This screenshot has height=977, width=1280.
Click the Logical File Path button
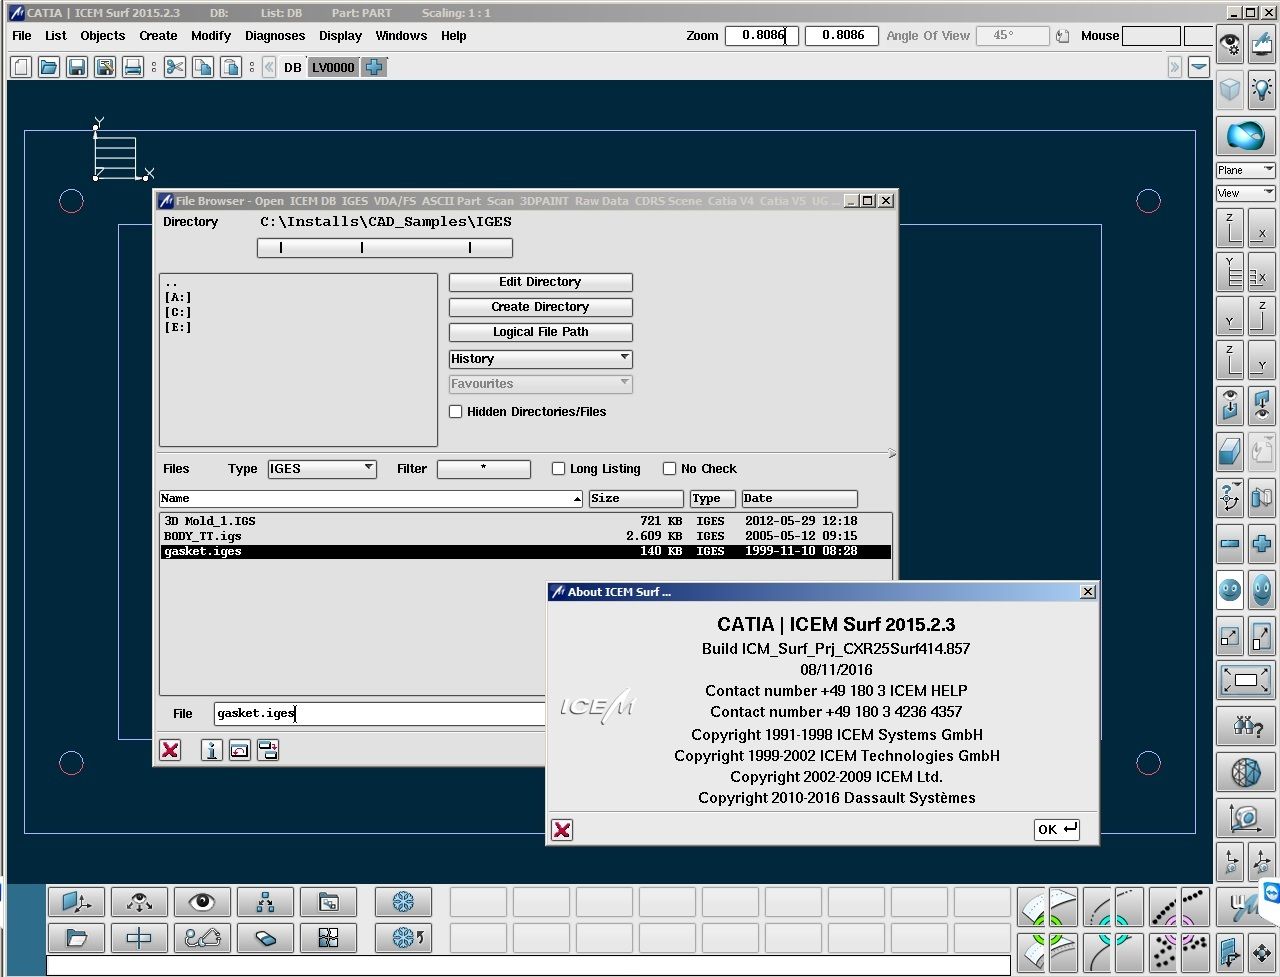541,332
